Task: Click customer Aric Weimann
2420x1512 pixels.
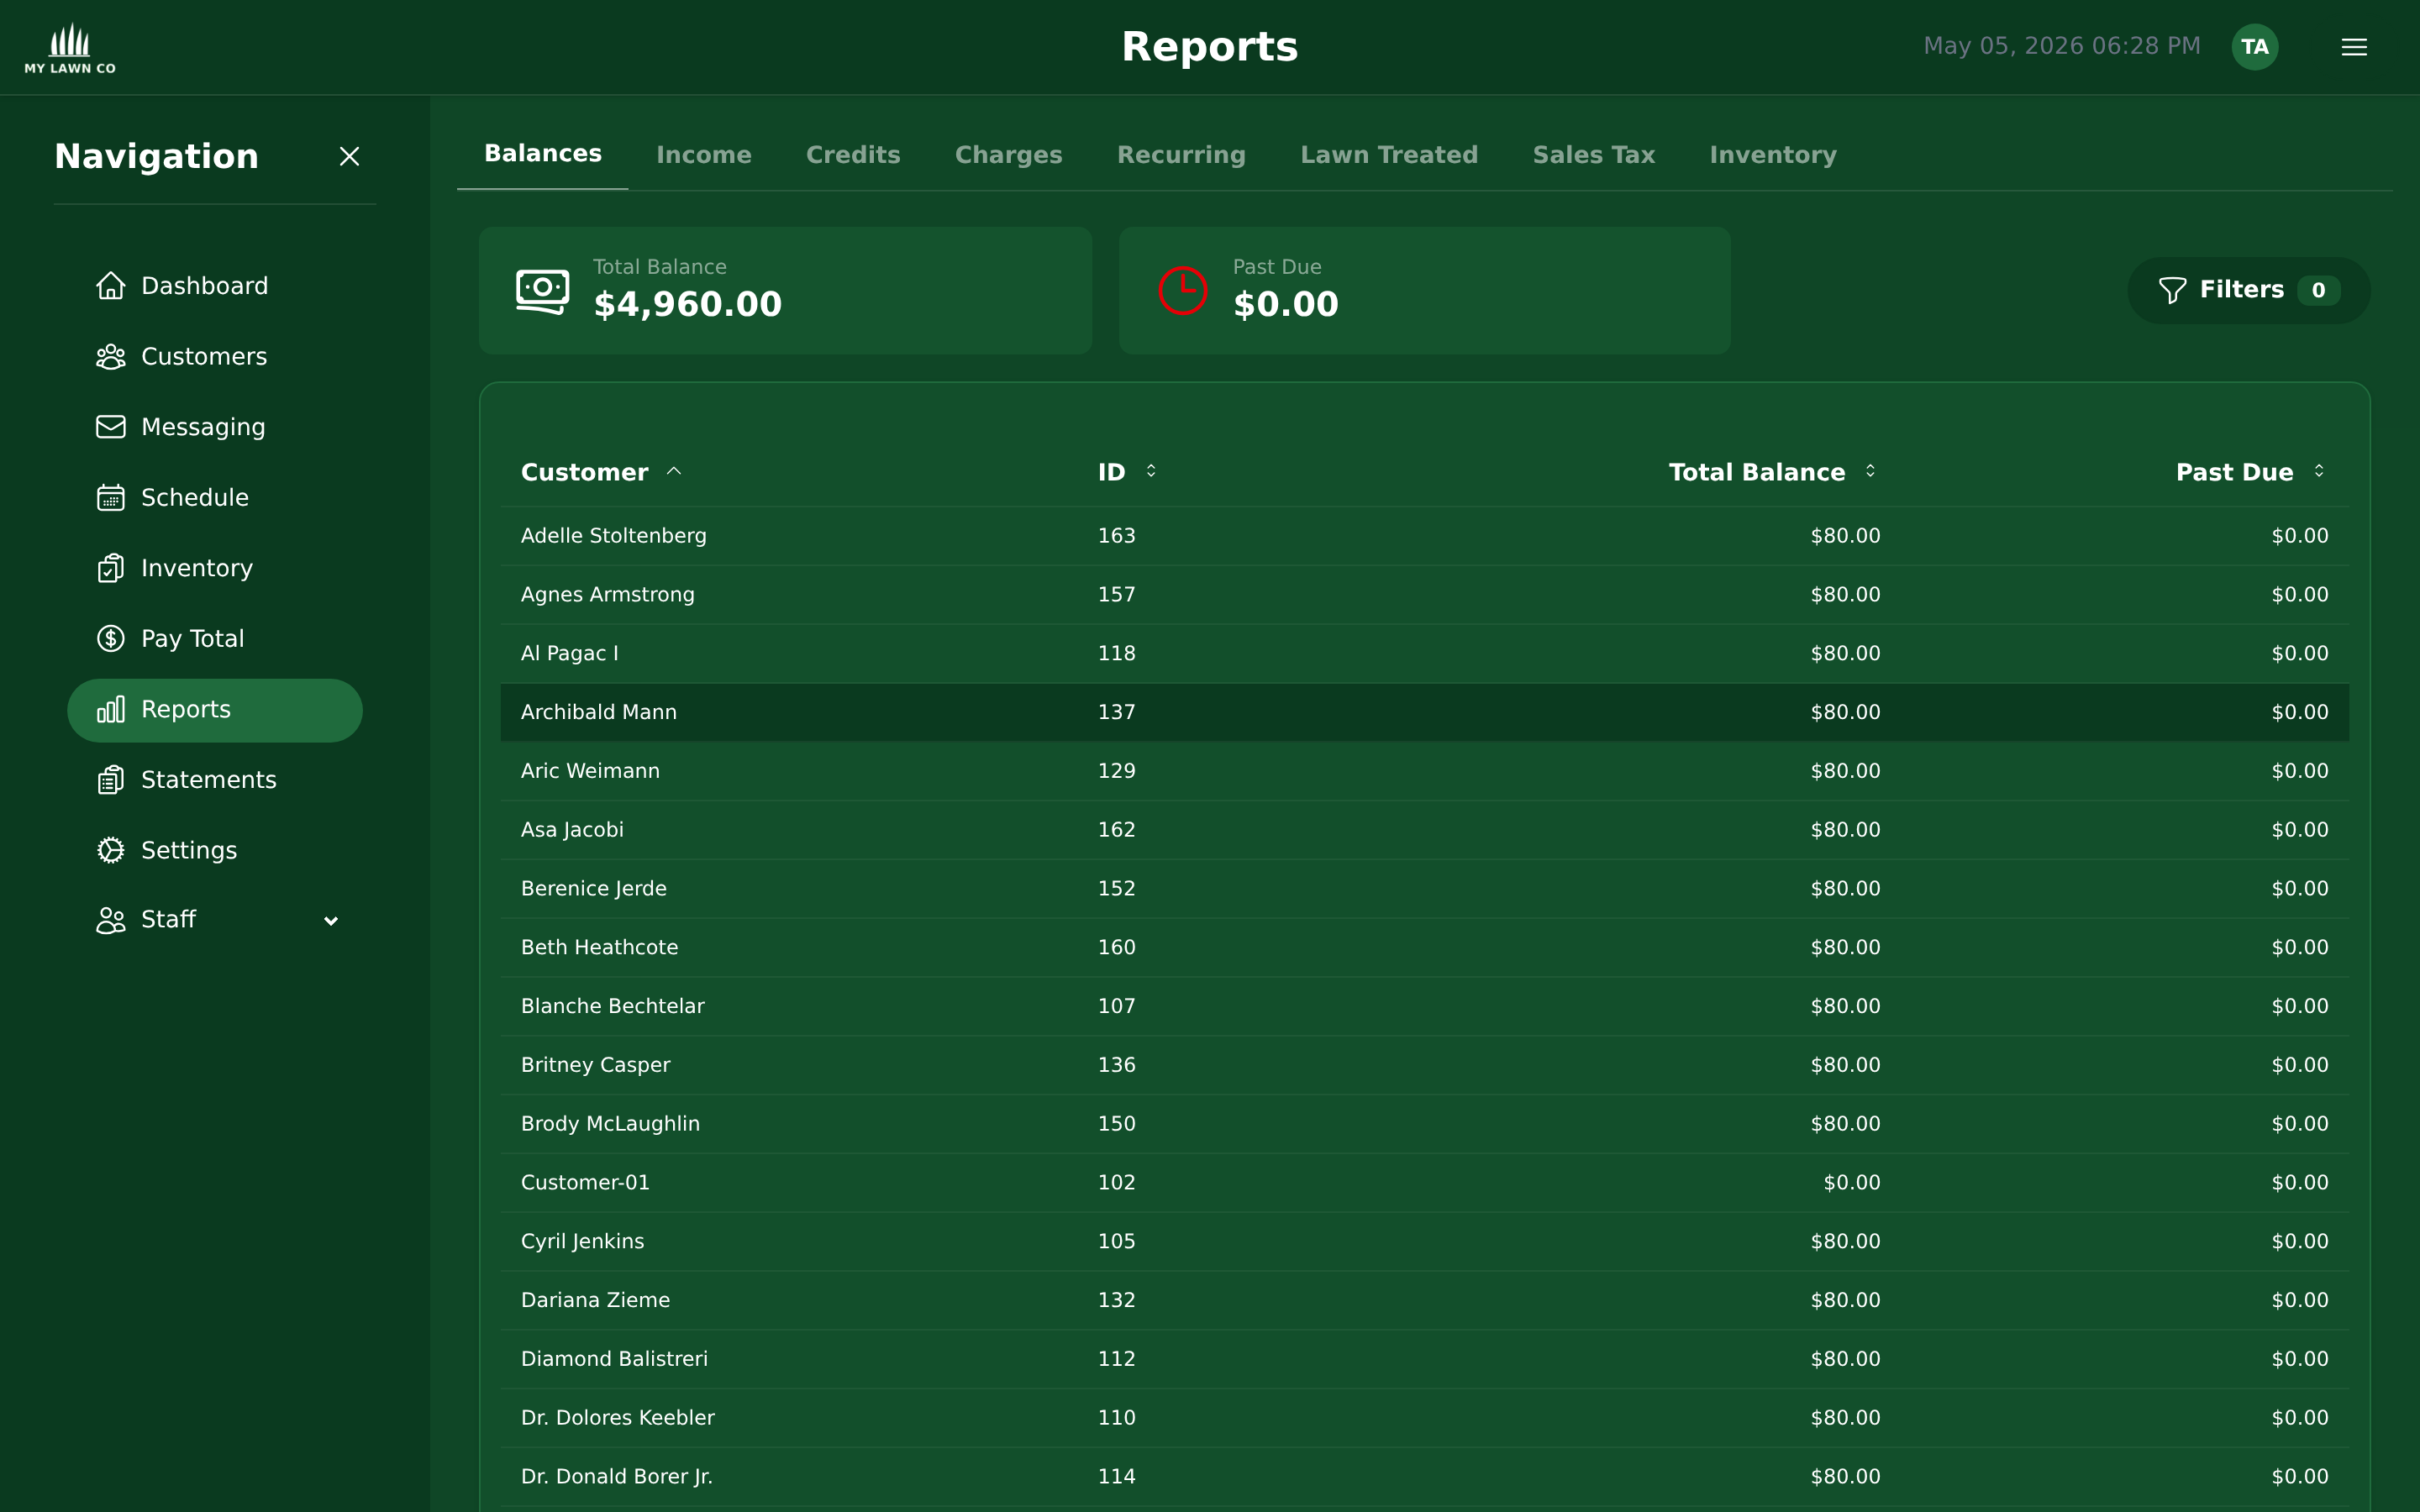Action: 590,771
